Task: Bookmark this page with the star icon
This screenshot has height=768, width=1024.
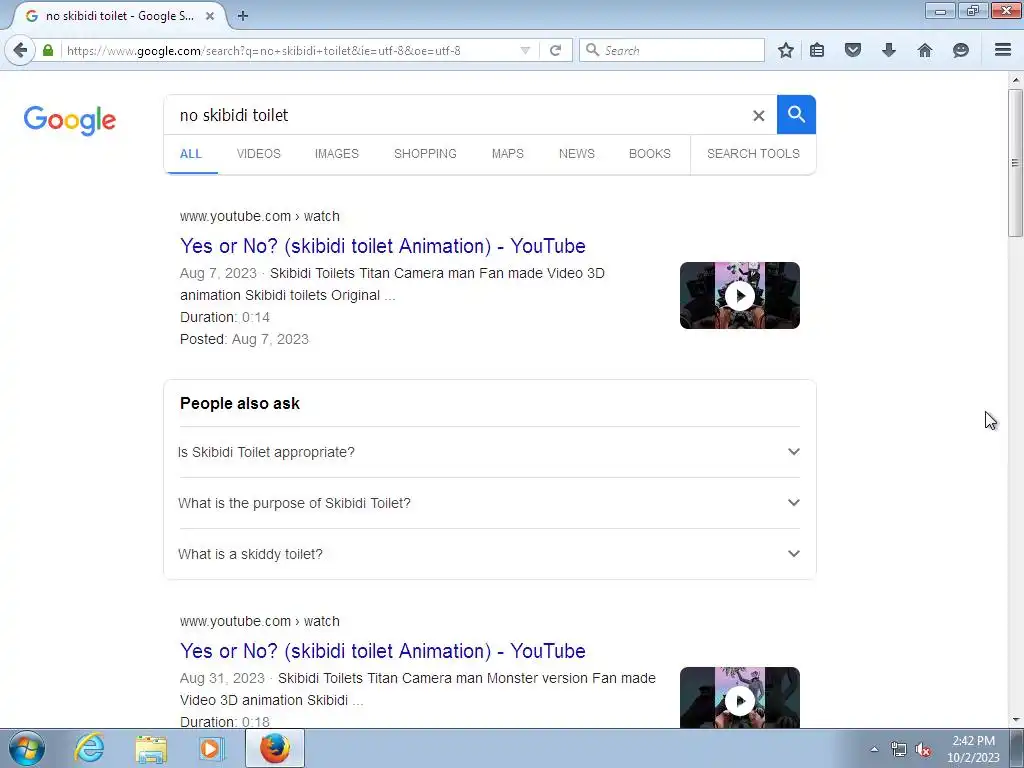Action: 786,50
